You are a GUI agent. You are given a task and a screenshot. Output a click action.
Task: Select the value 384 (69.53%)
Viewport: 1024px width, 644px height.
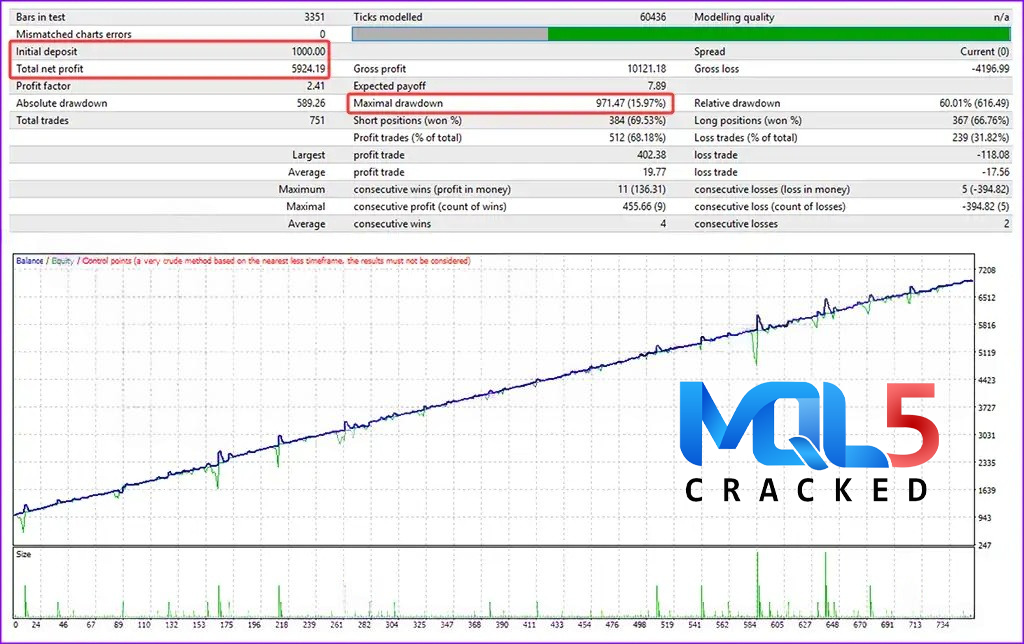[x=637, y=120]
